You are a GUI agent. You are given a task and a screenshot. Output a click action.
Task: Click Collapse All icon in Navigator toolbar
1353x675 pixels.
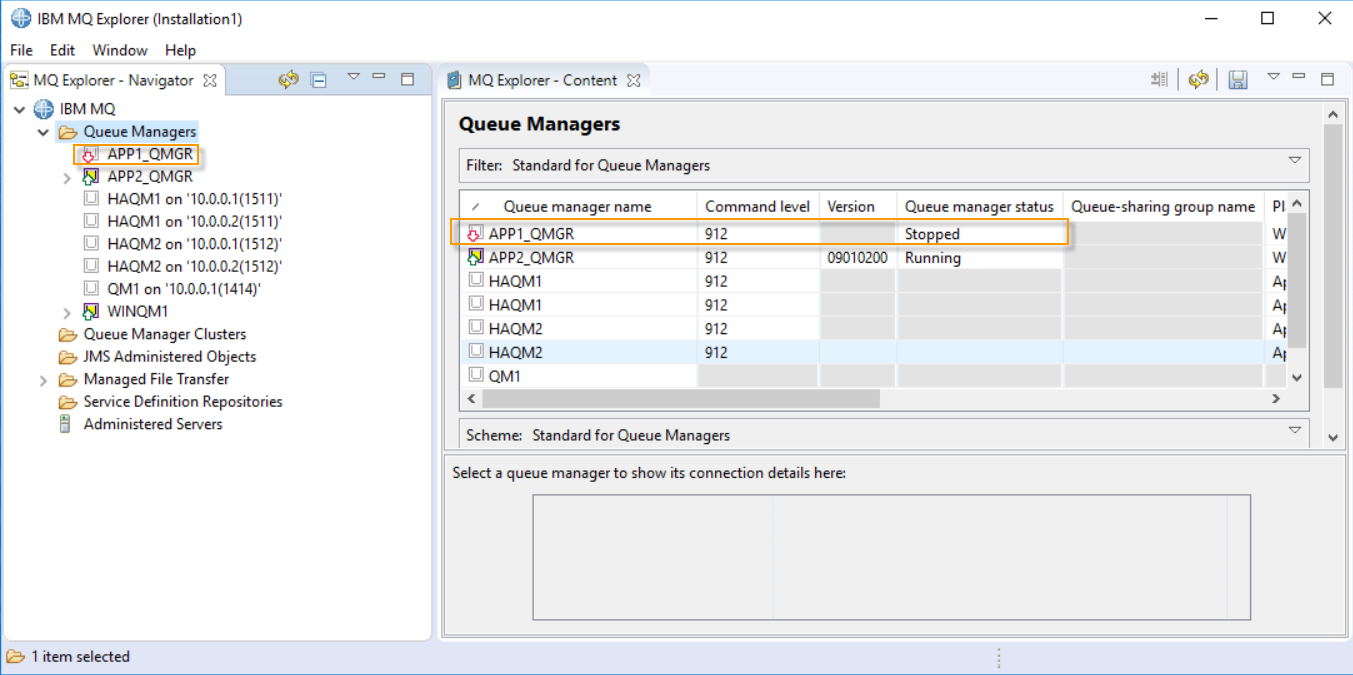pyautogui.click(x=319, y=81)
